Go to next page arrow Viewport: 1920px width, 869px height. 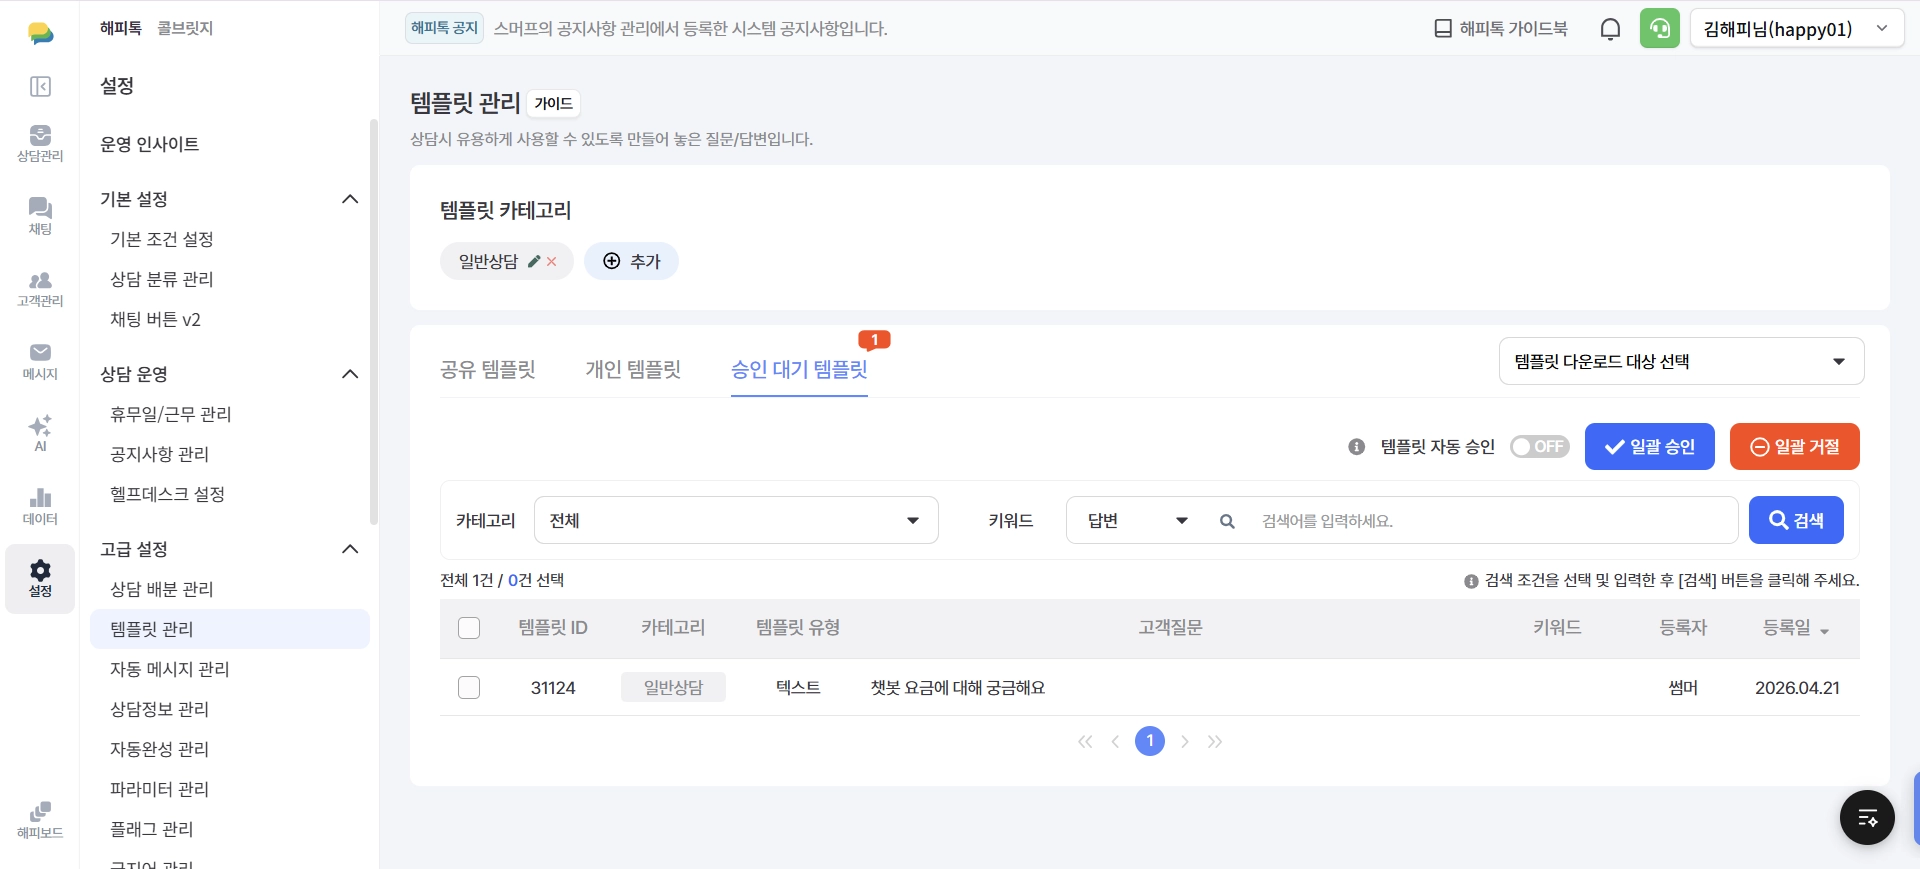click(1185, 741)
